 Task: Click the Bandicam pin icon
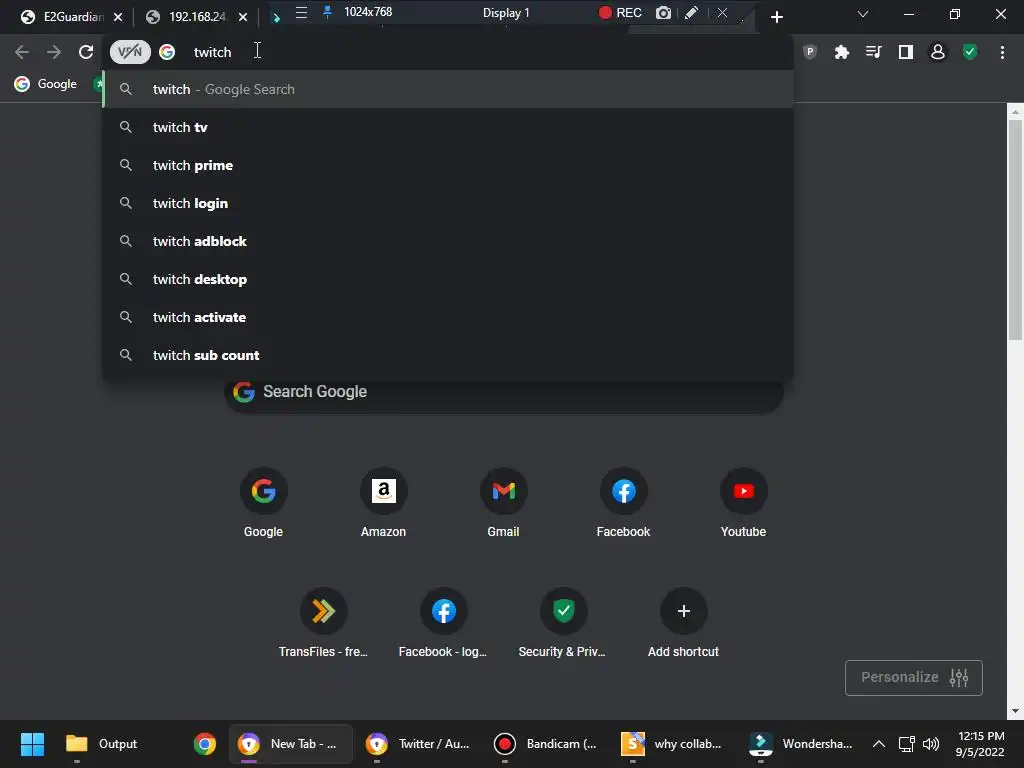[x=328, y=12]
